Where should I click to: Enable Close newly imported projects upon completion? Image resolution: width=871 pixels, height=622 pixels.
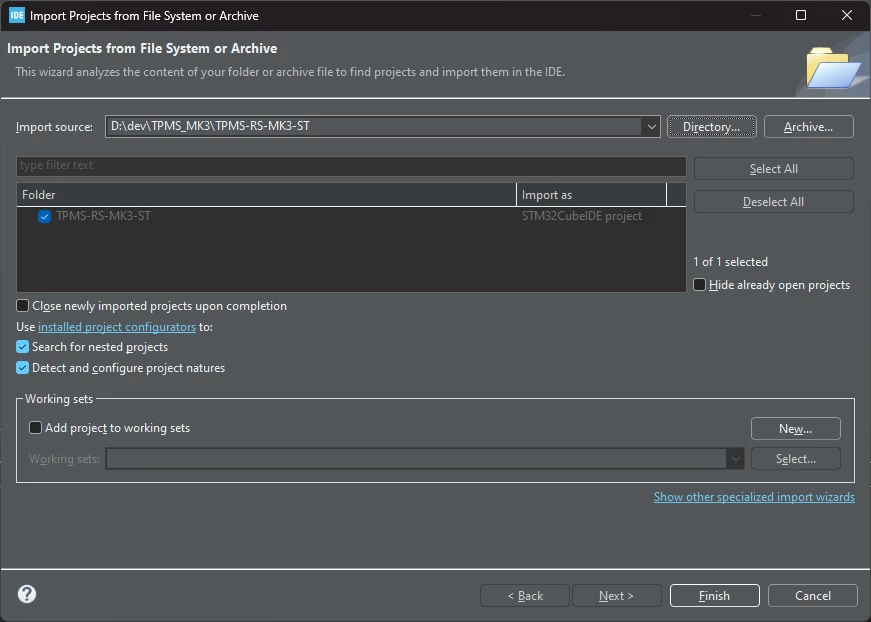click(x=22, y=305)
